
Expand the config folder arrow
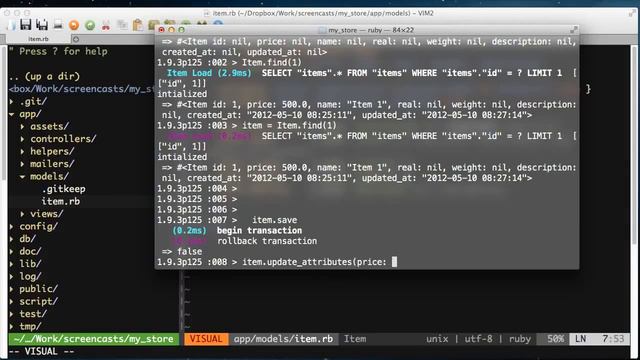[12, 227]
